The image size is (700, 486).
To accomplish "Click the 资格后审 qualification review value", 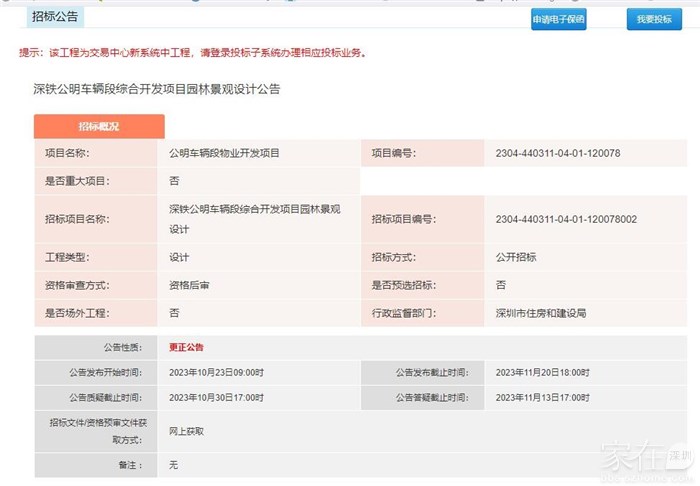I will point(189,285).
